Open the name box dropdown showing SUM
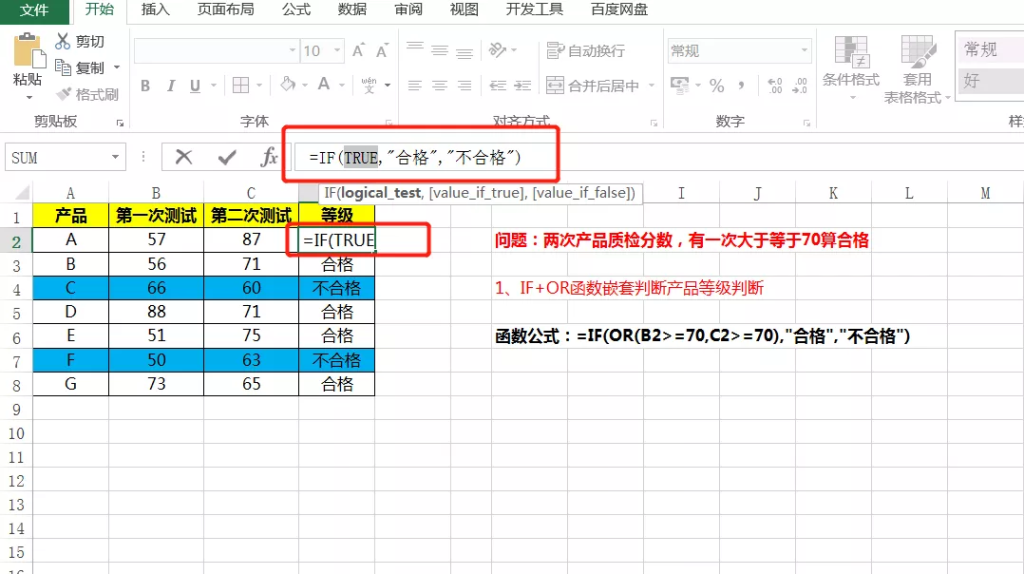This screenshot has height=574, width=1024. [x=115, y=157]
